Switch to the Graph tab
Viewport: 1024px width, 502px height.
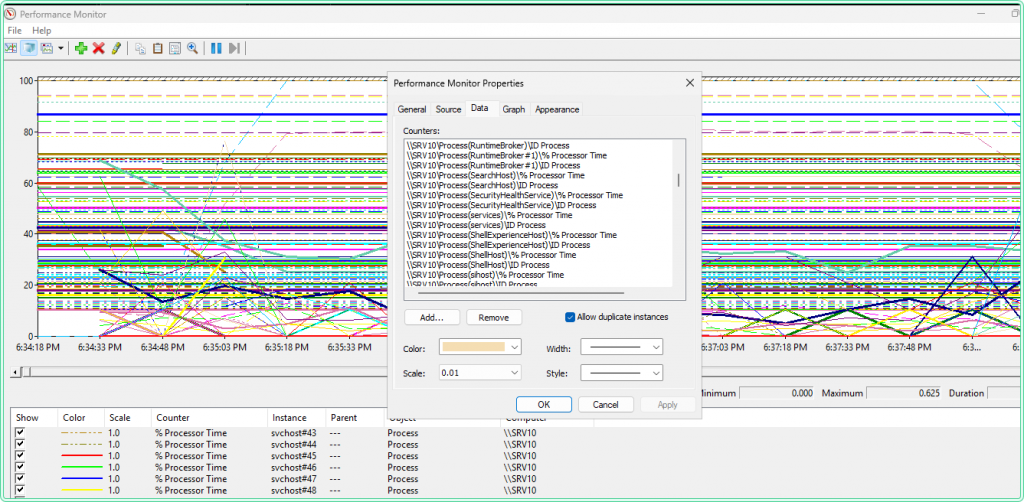tap(514, 110)
